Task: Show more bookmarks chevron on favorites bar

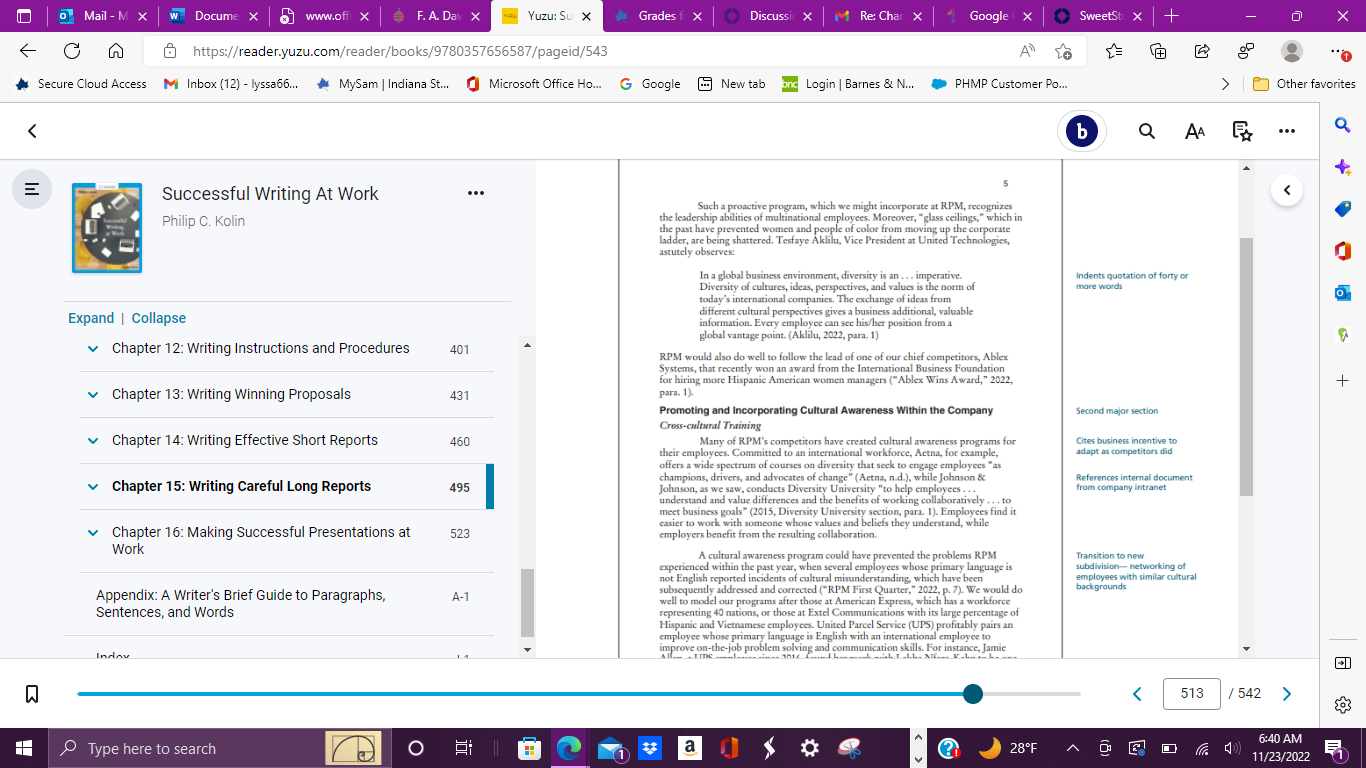Action: pyautogui.click(x=1226, y=84)
